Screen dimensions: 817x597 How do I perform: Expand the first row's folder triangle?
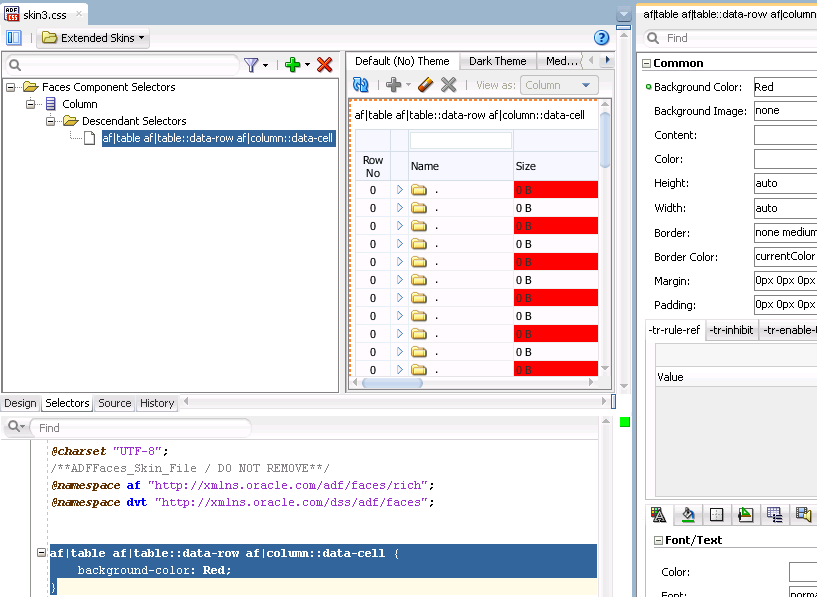click(400, 190)
